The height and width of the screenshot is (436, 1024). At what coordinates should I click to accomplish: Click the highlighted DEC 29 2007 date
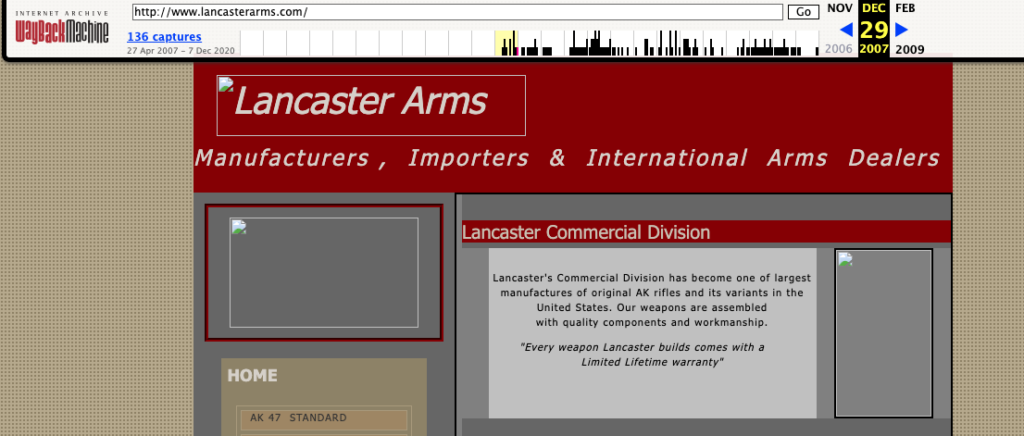(x=874, y=29)
